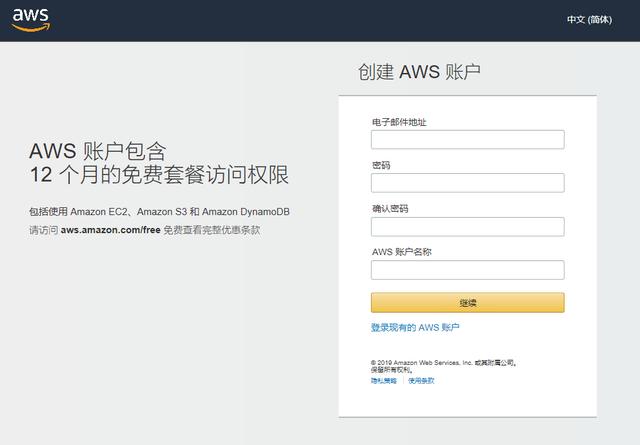Click the 电子邮件地址 label
The height and width of the screenshot is (445, 640).
[399, 122]
